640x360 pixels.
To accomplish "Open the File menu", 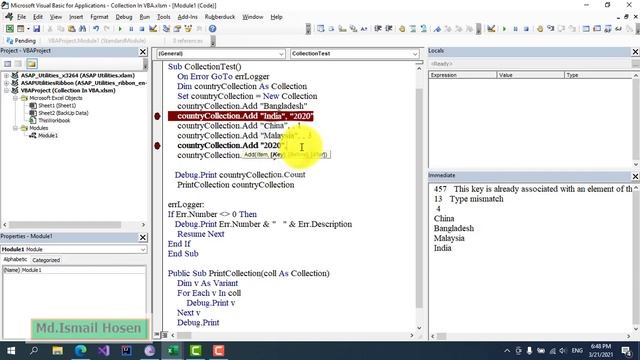I will [x=22, y=17].
